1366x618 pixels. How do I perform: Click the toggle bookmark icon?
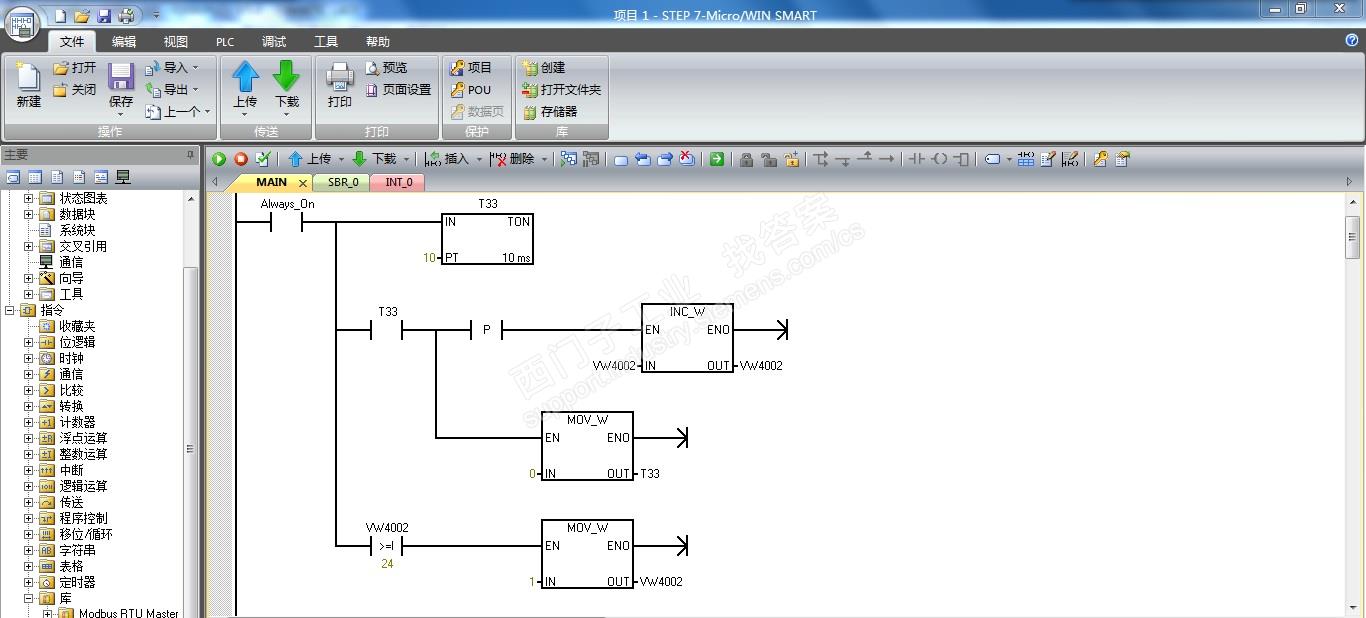[x=620, y=159]
